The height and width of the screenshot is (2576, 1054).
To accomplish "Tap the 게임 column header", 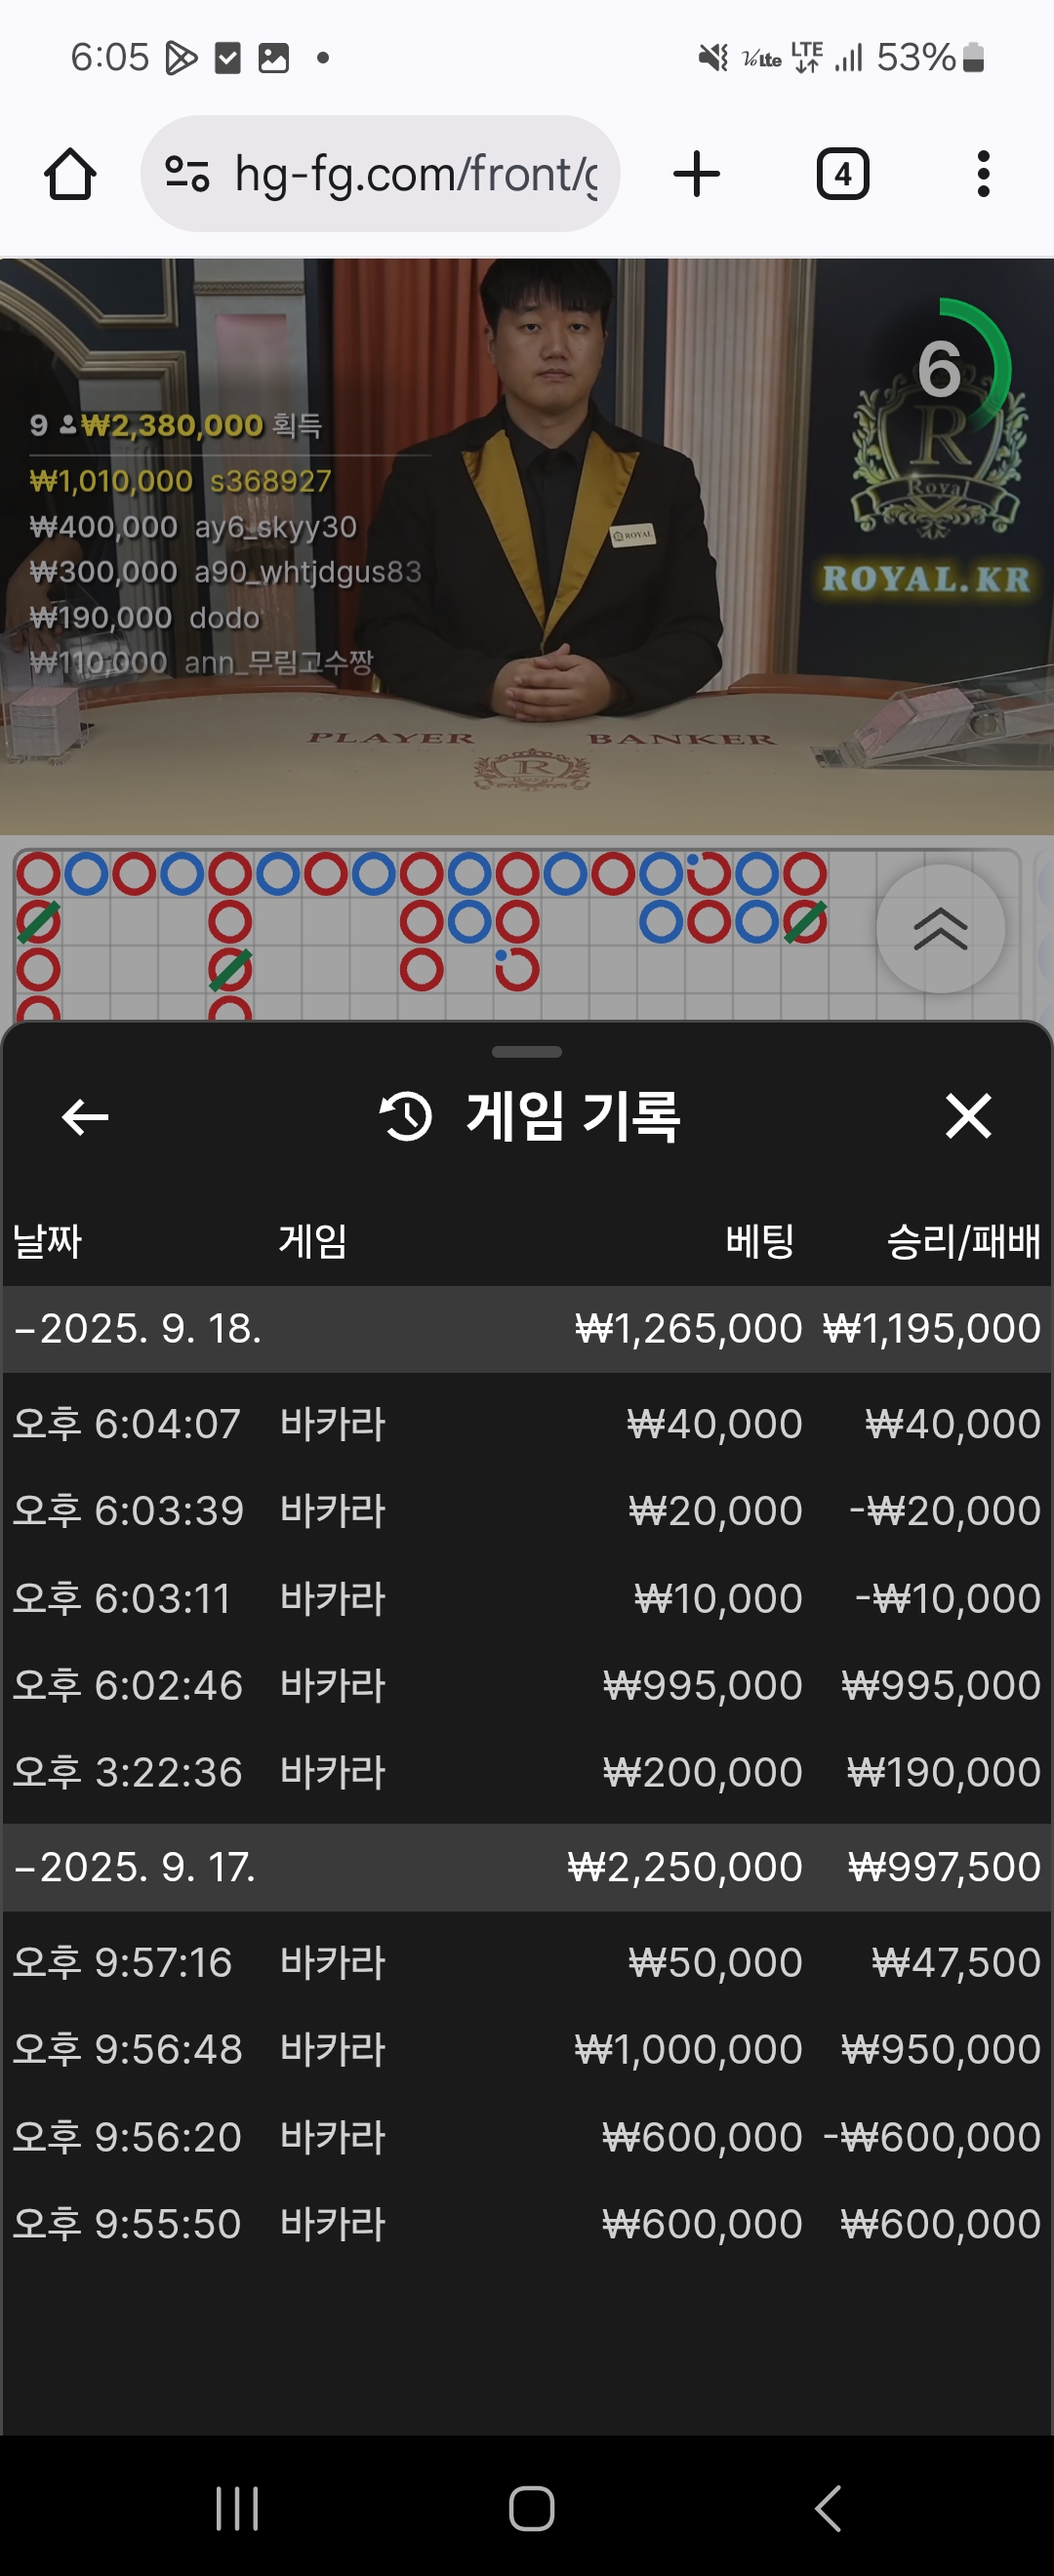I will click(x=313, y=1242).
